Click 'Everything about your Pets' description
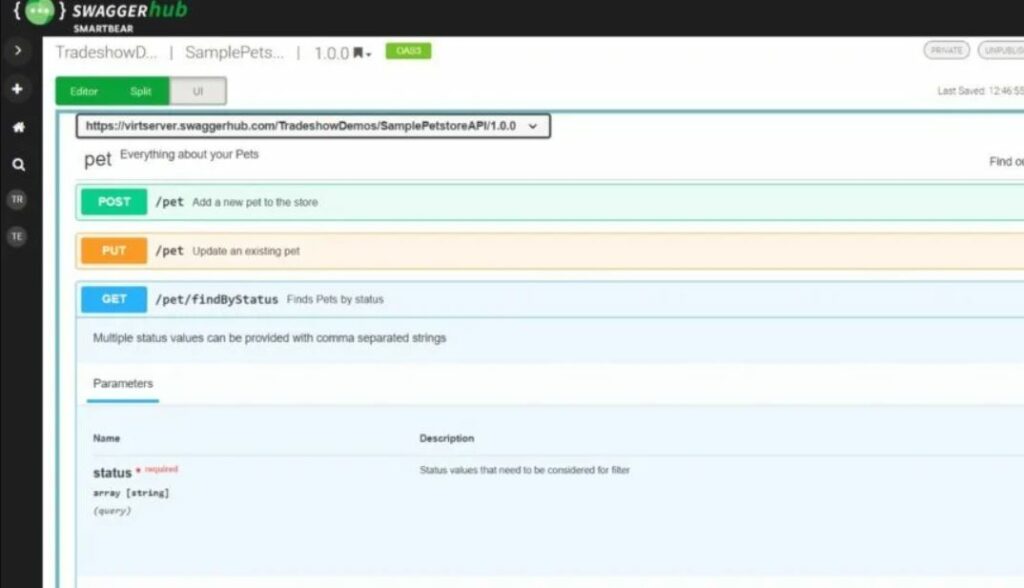This screenshot has width=1024, height=588. 189,154
